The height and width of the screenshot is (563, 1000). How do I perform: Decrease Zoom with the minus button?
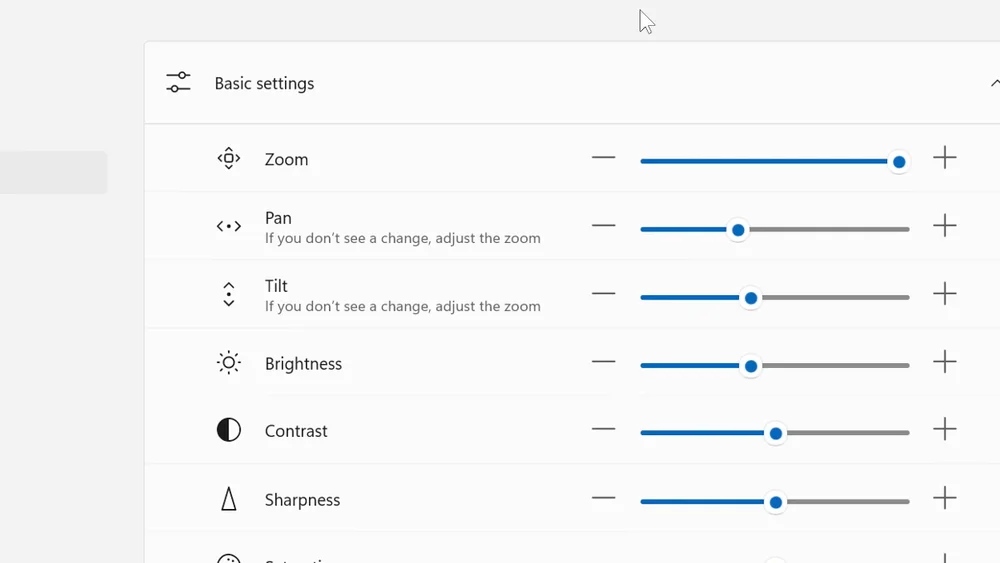click(x=603, y=158)
